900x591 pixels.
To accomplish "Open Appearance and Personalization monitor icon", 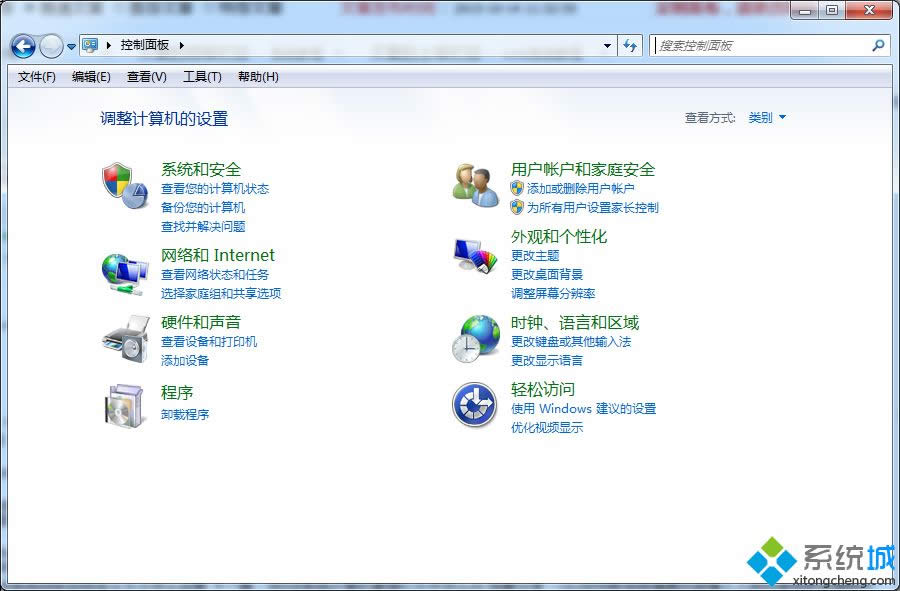I will 475,257.
